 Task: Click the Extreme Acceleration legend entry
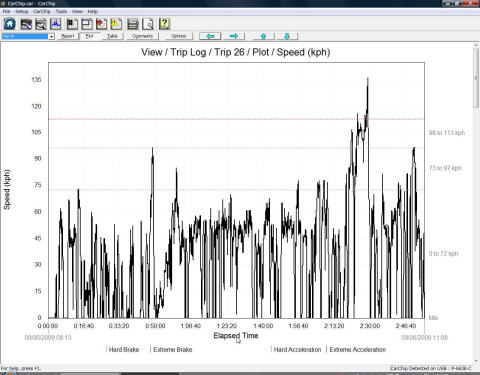click(356, 350)
